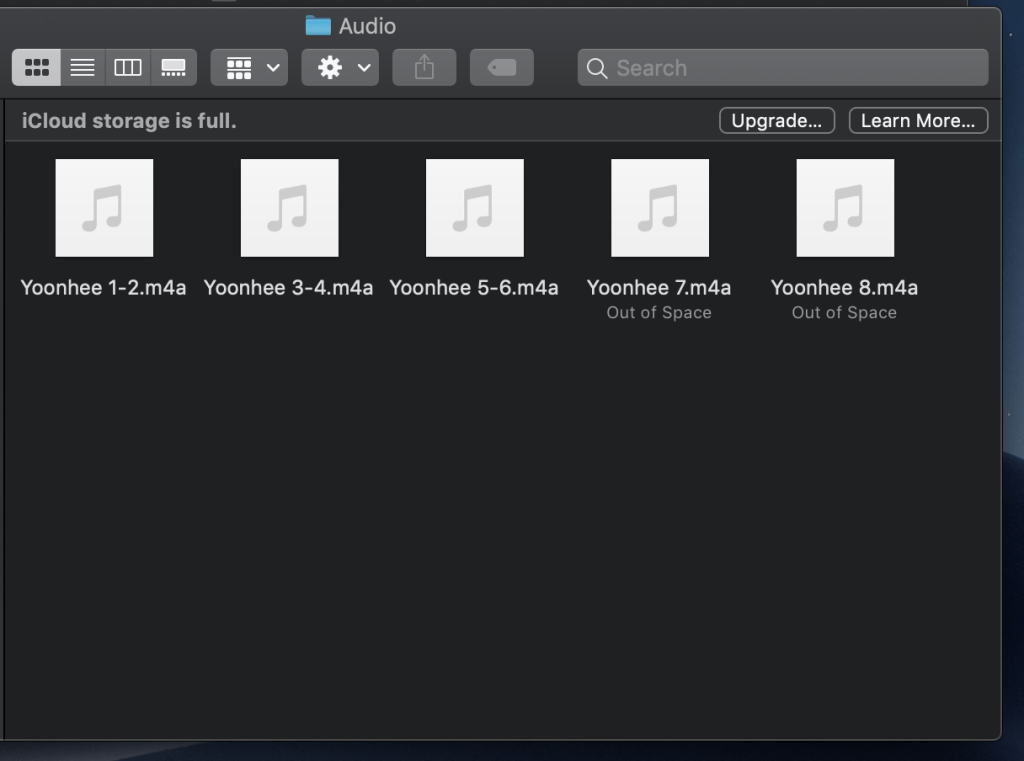Screen dimensions: 1024x761
Task: Switch to gallery view mode
Action: pos(173,68)
